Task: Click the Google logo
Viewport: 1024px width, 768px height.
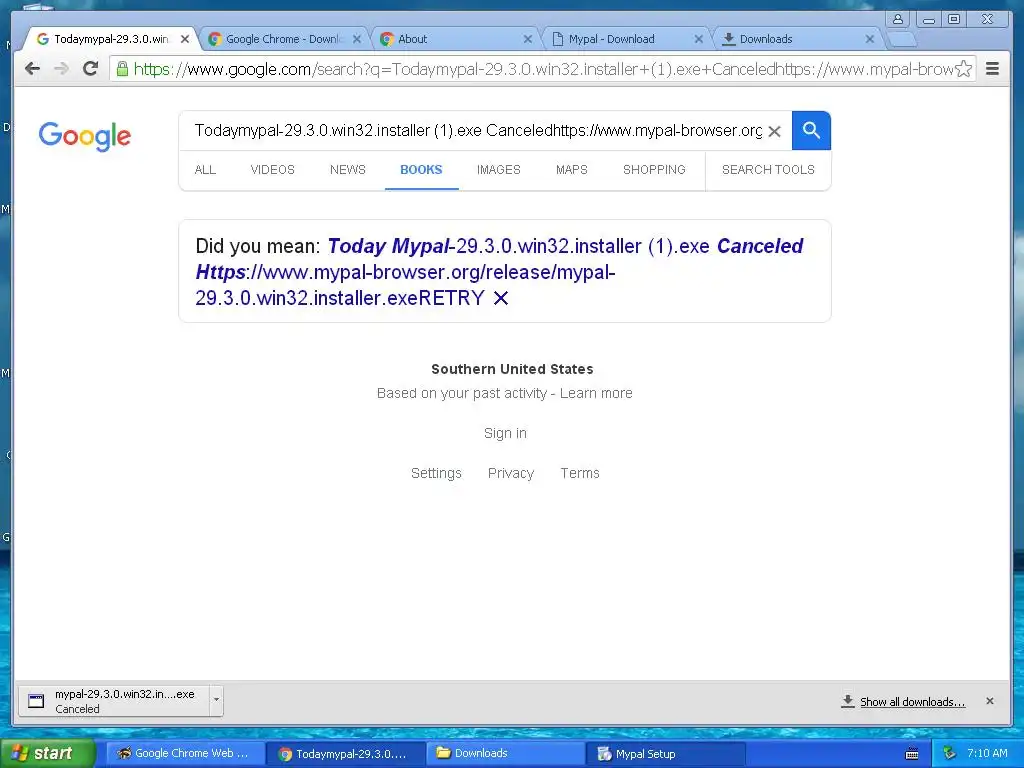Action: [x=85, y=136]
